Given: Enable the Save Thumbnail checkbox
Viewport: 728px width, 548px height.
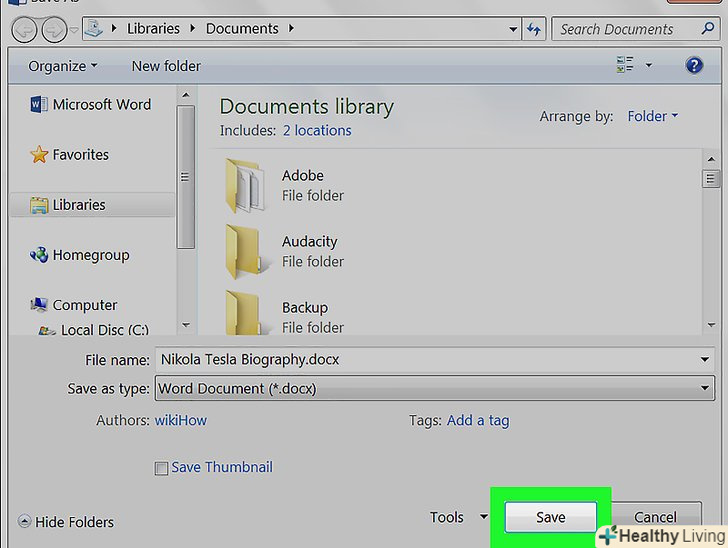Looking at the screenshot, I should pos(161,468).
